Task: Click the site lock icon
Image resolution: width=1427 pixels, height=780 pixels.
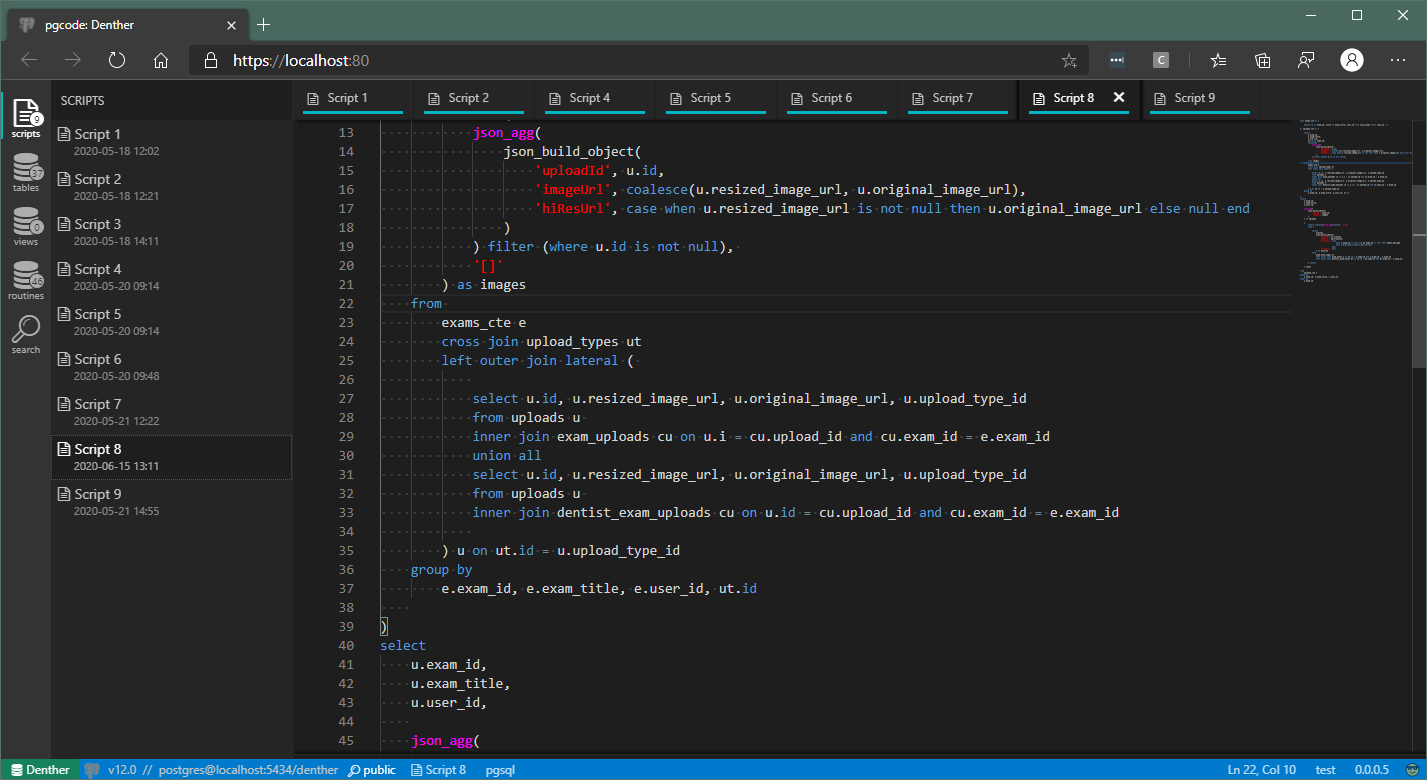Action: (x=210, y=60)
